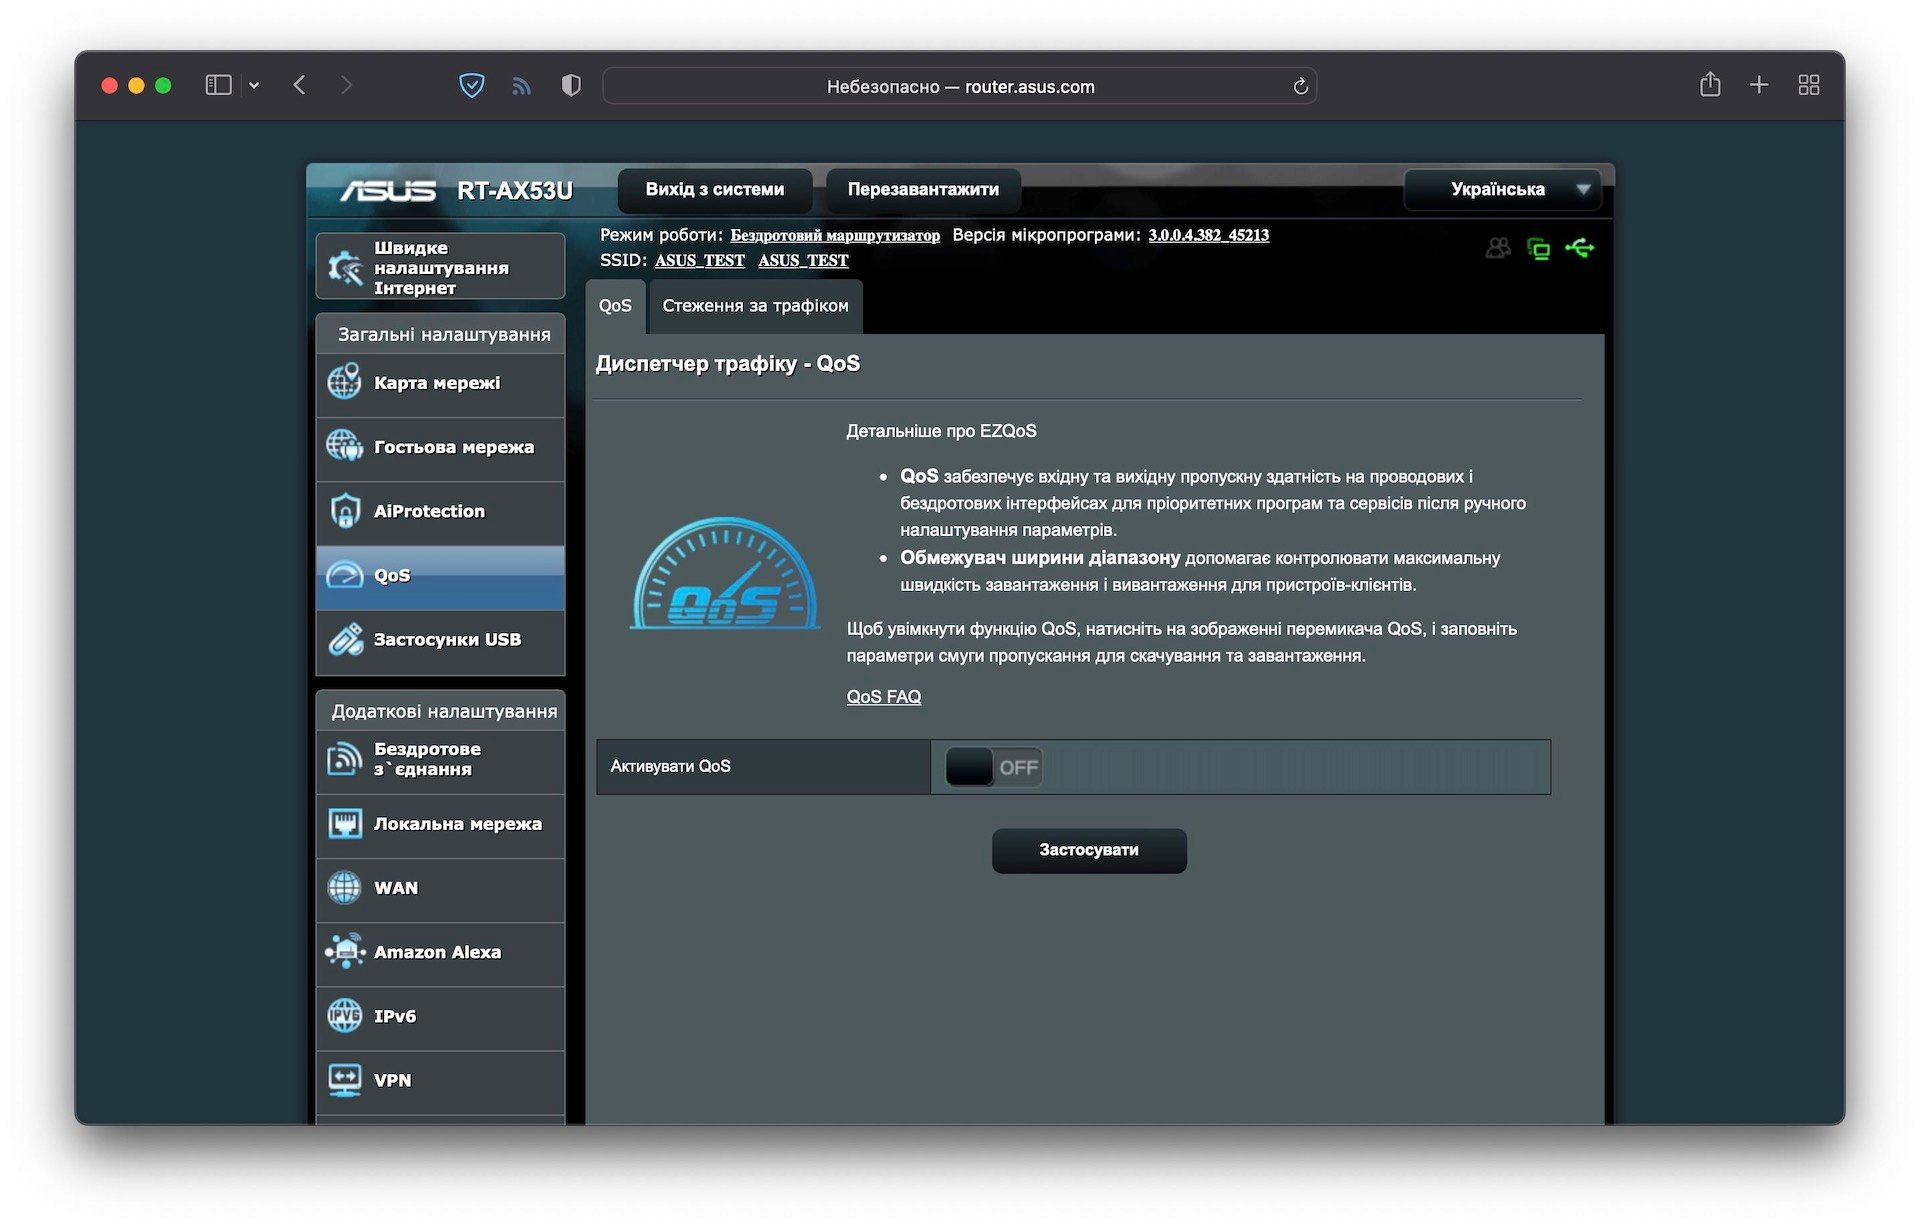Click second ASUS_TEST SSID link

coord(803,261)
